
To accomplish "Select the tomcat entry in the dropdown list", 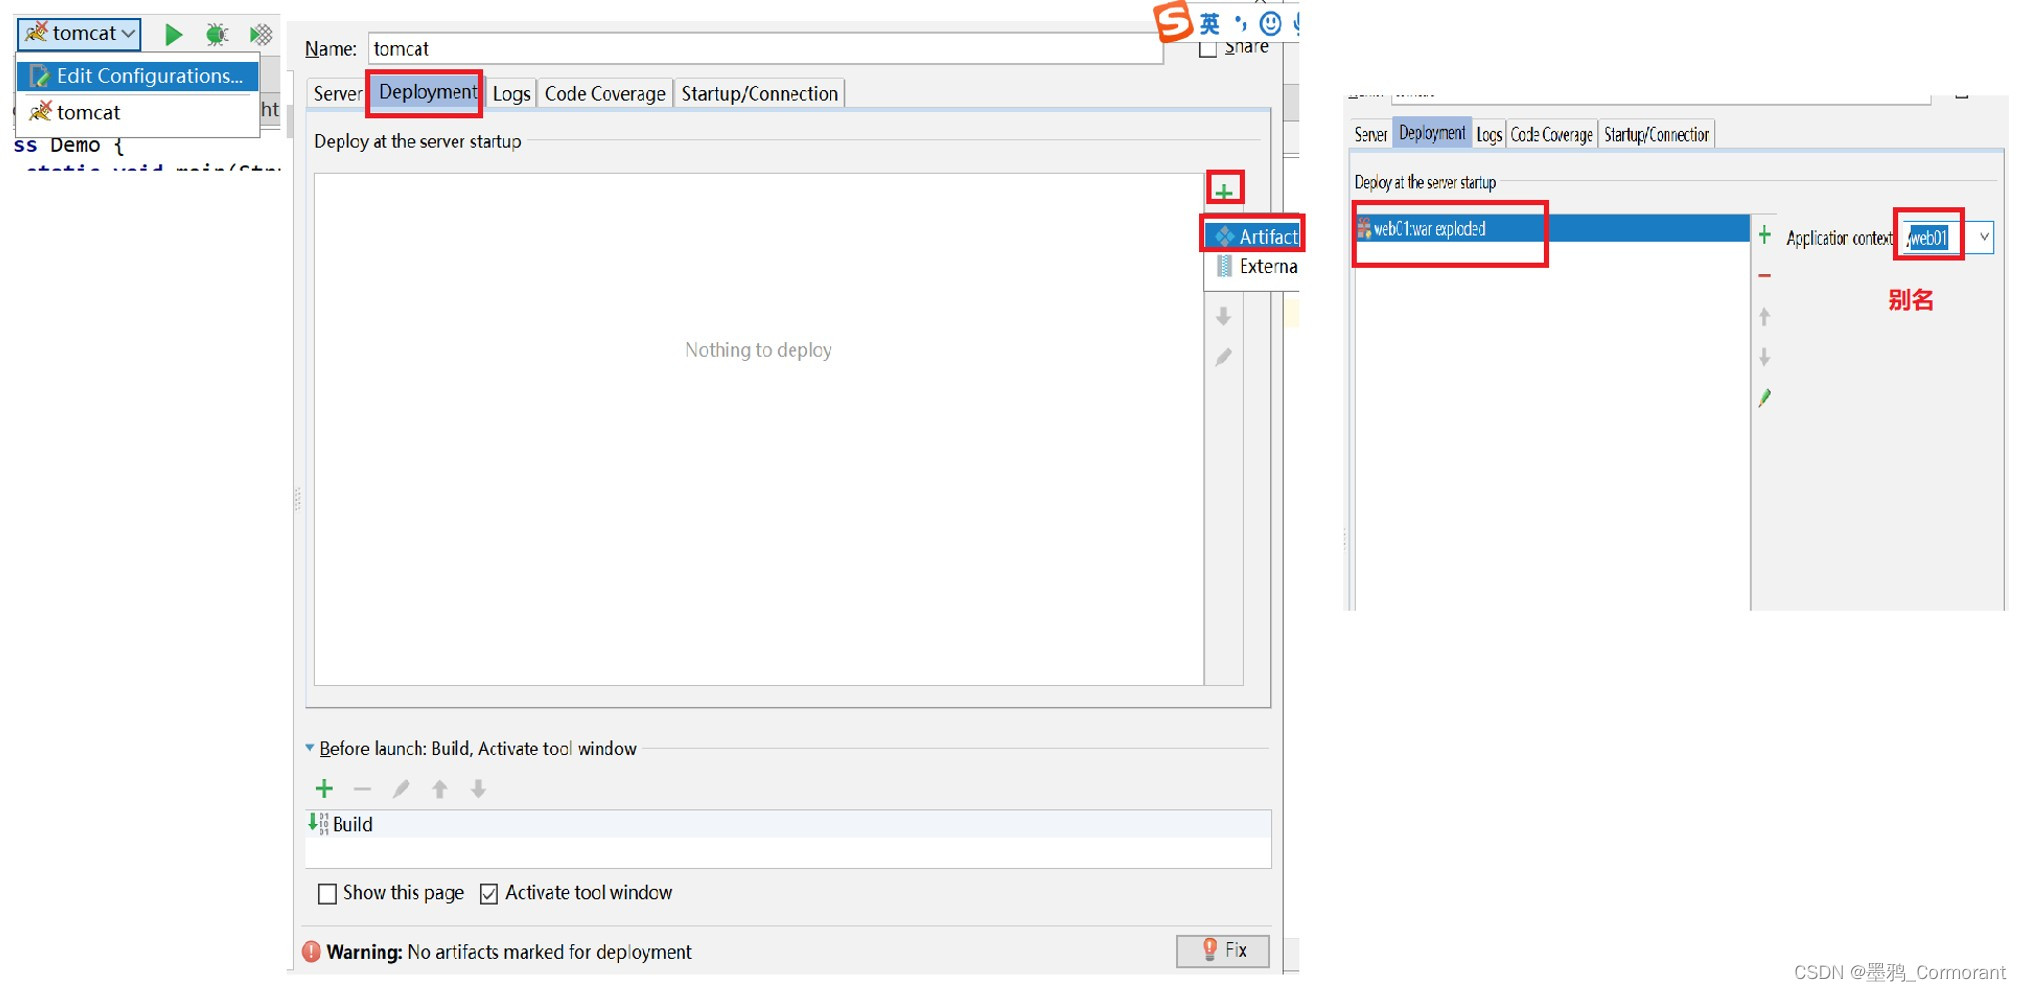I will (138, 112).
